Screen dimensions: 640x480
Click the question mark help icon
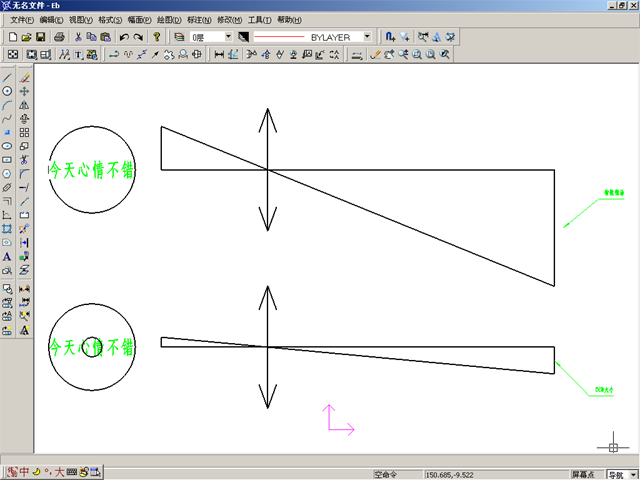157,37
